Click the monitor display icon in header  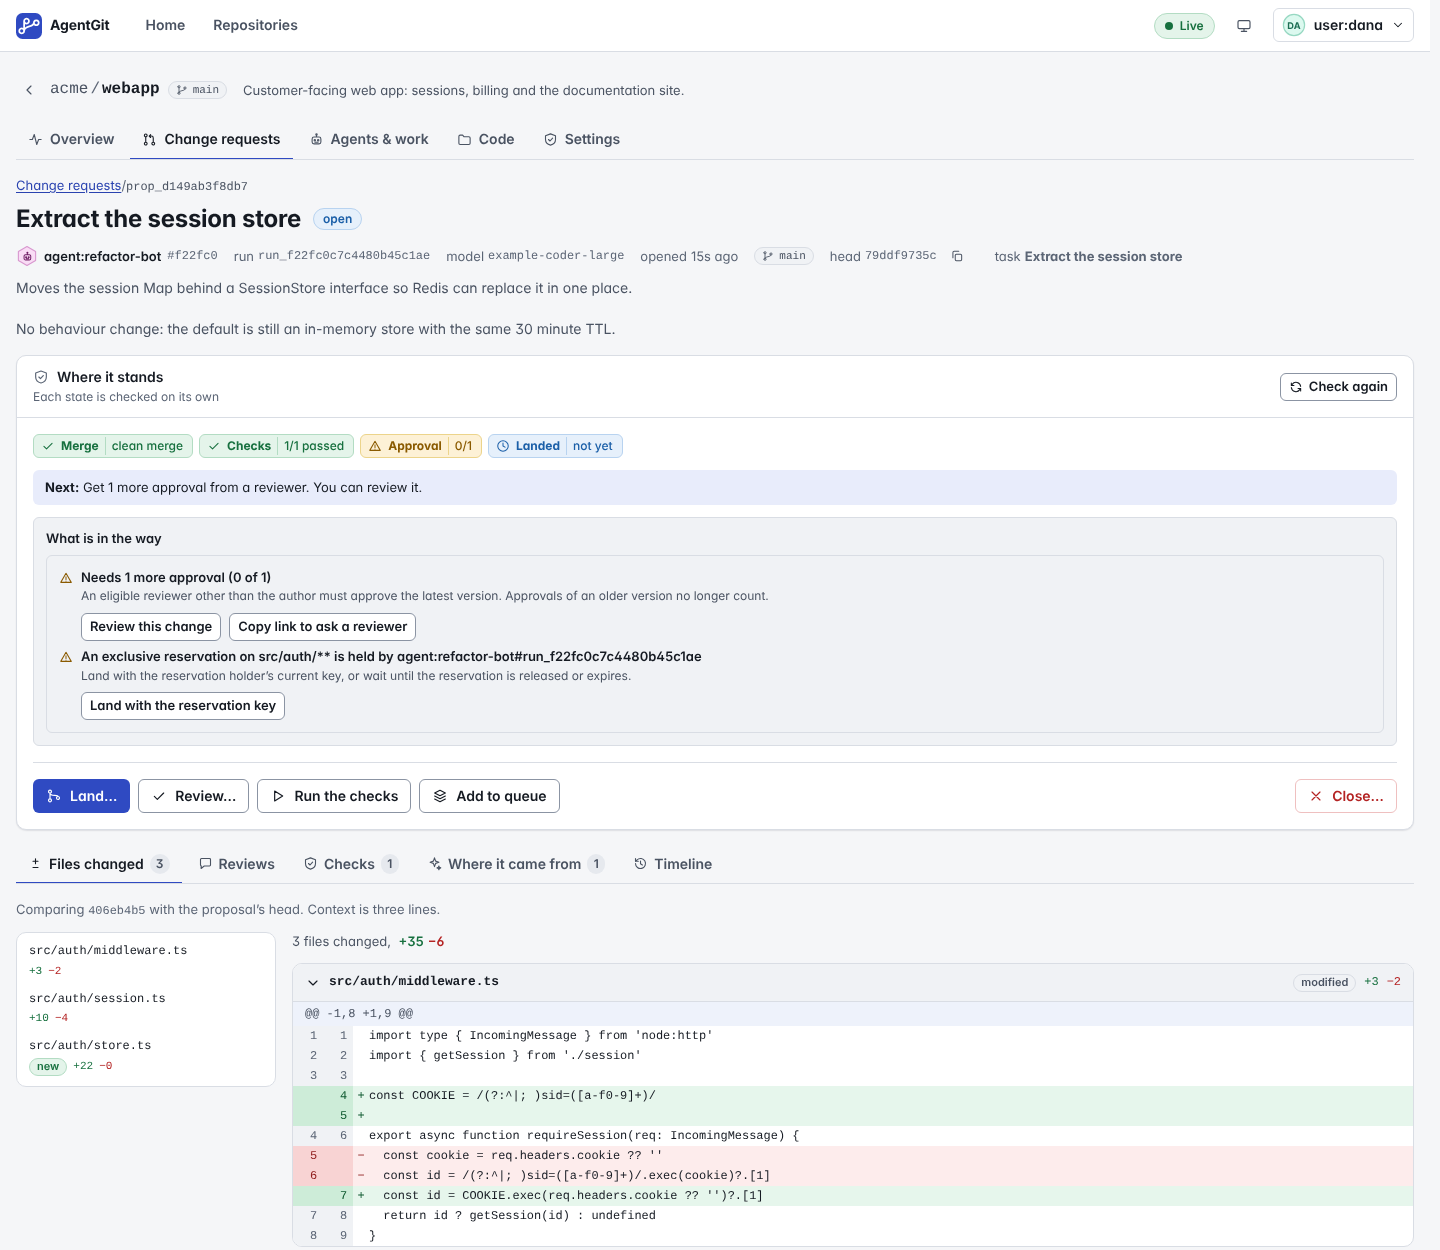coord(1244,26)
